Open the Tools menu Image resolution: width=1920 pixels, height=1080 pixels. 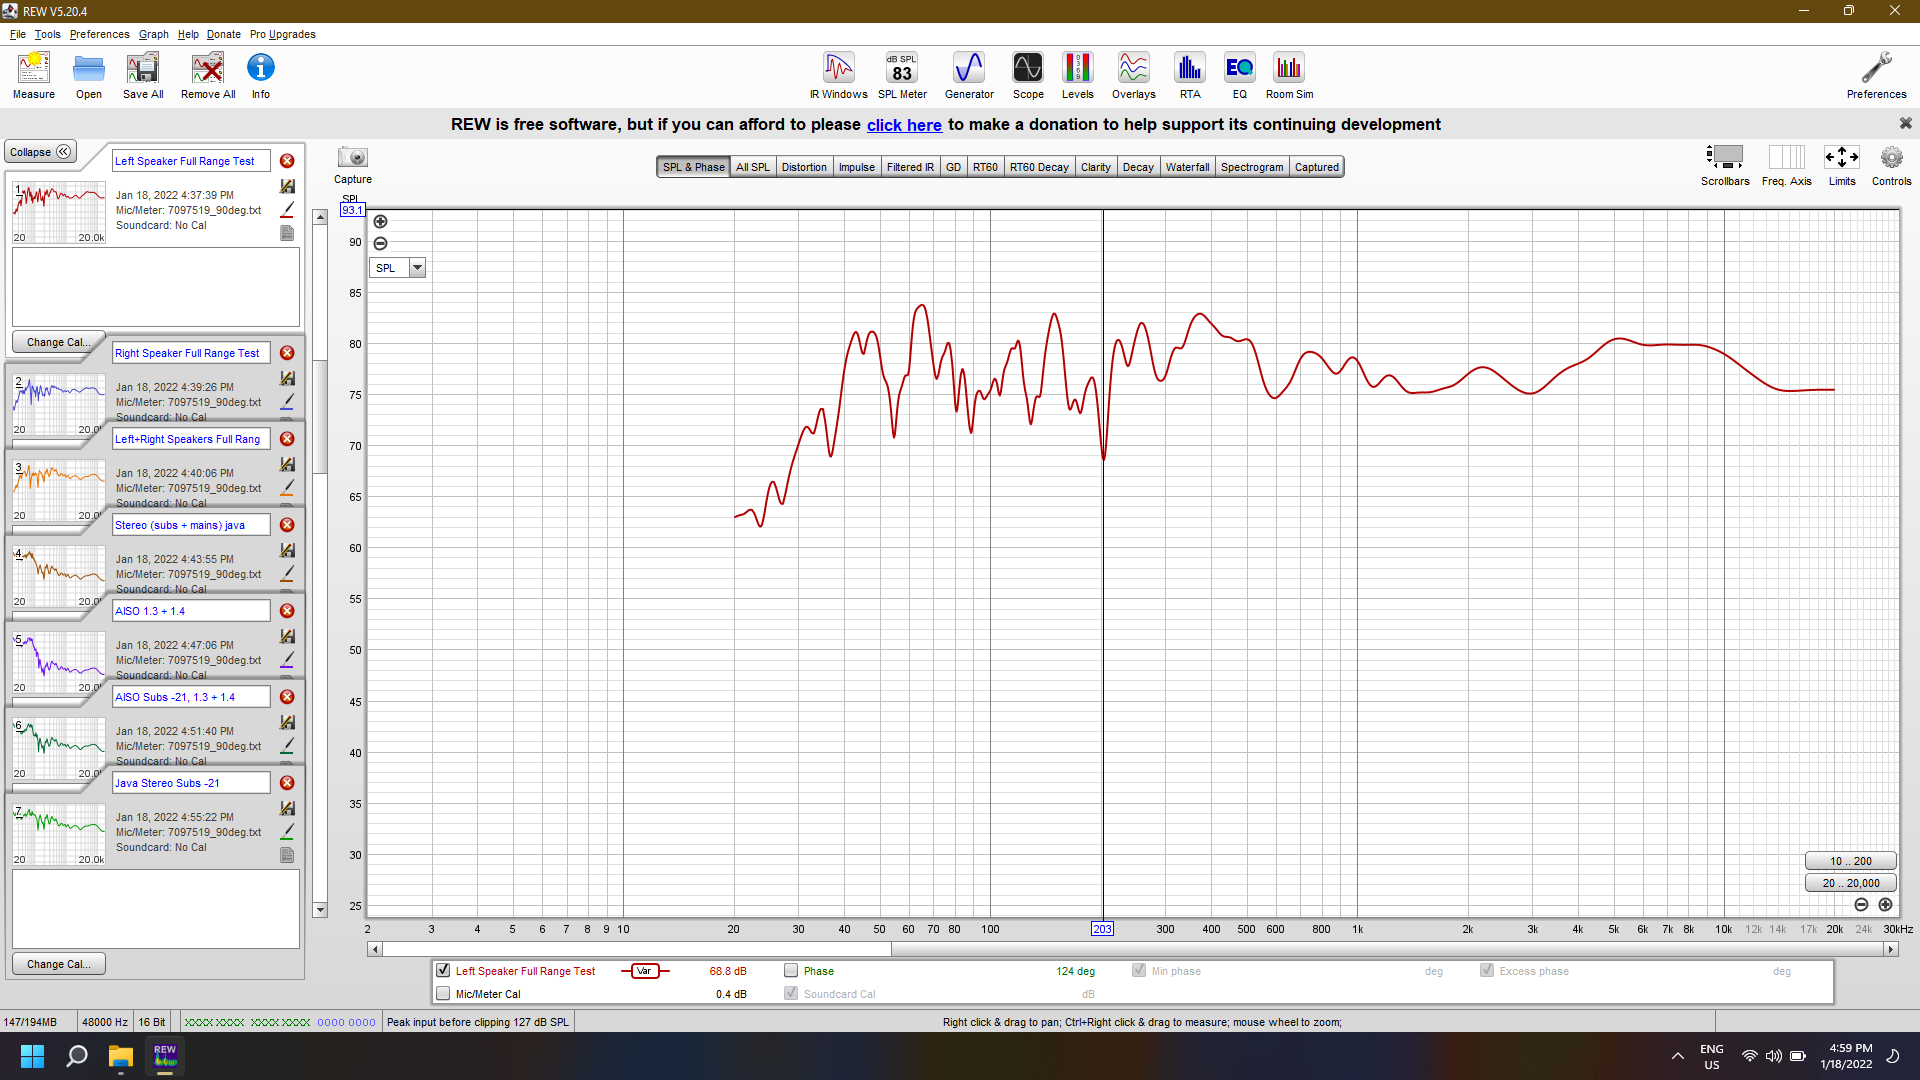click(x=47, y=34)
